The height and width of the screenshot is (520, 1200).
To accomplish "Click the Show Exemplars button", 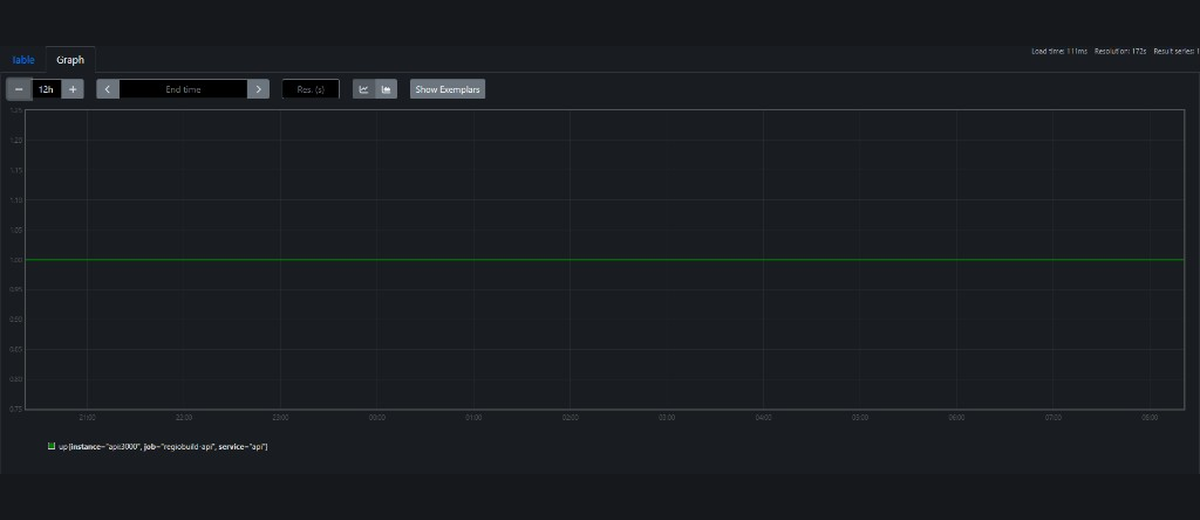I will (x=448, y=89).
